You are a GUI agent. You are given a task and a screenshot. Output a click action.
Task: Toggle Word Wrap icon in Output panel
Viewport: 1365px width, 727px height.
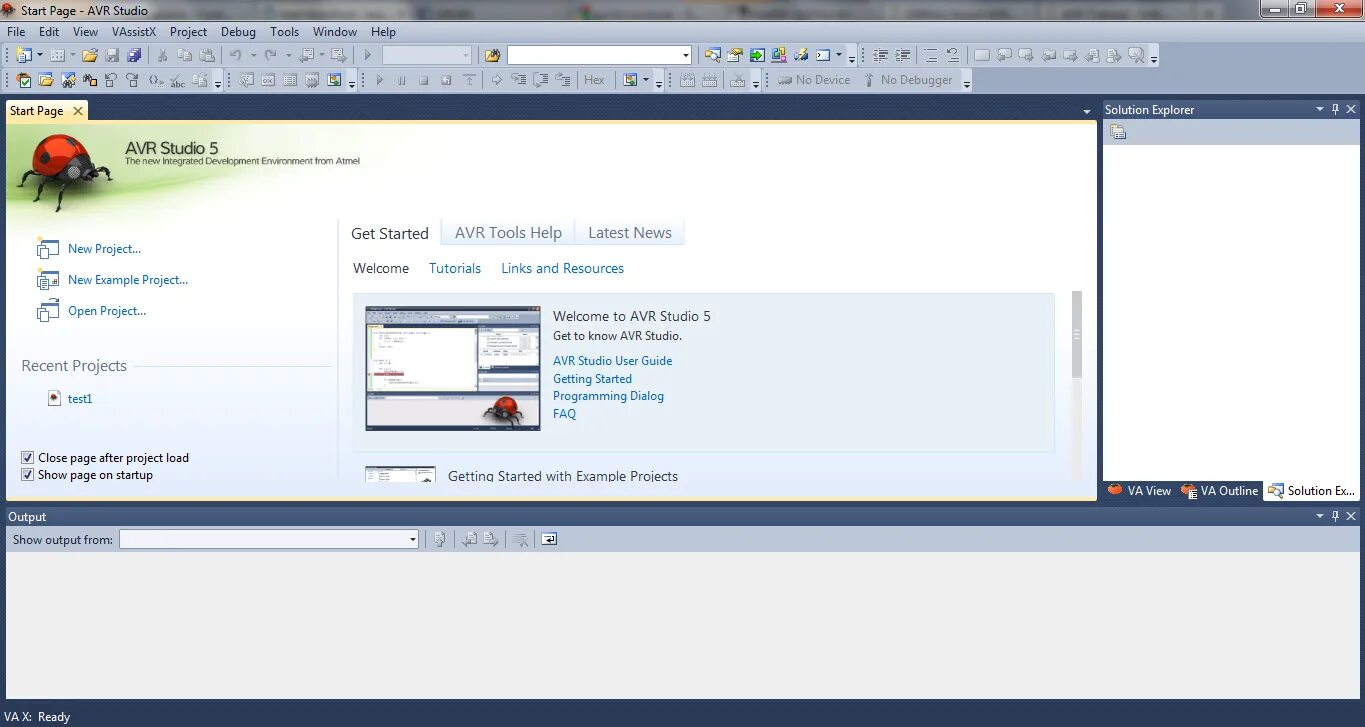[x=549, y=539]
